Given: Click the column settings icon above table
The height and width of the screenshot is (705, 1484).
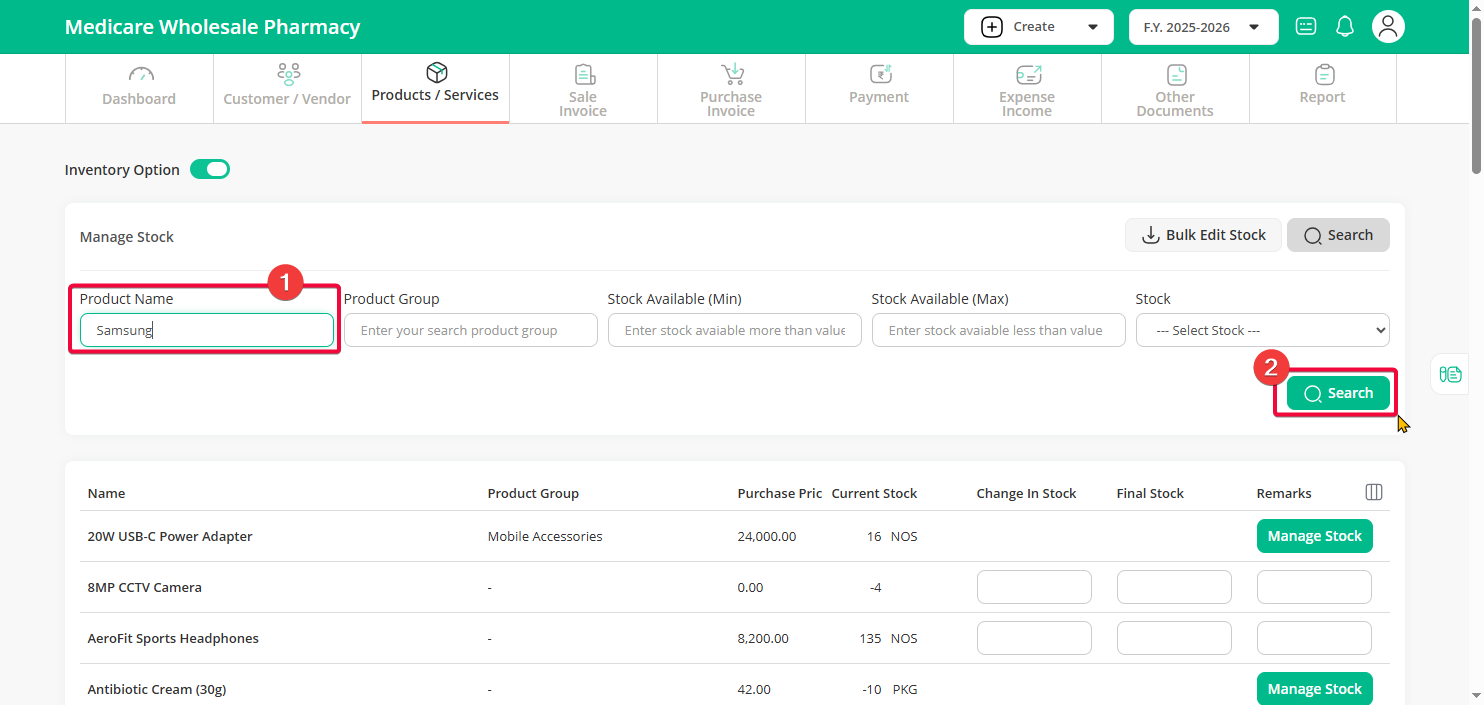Looking at the screenshot, I should 1374,492.
